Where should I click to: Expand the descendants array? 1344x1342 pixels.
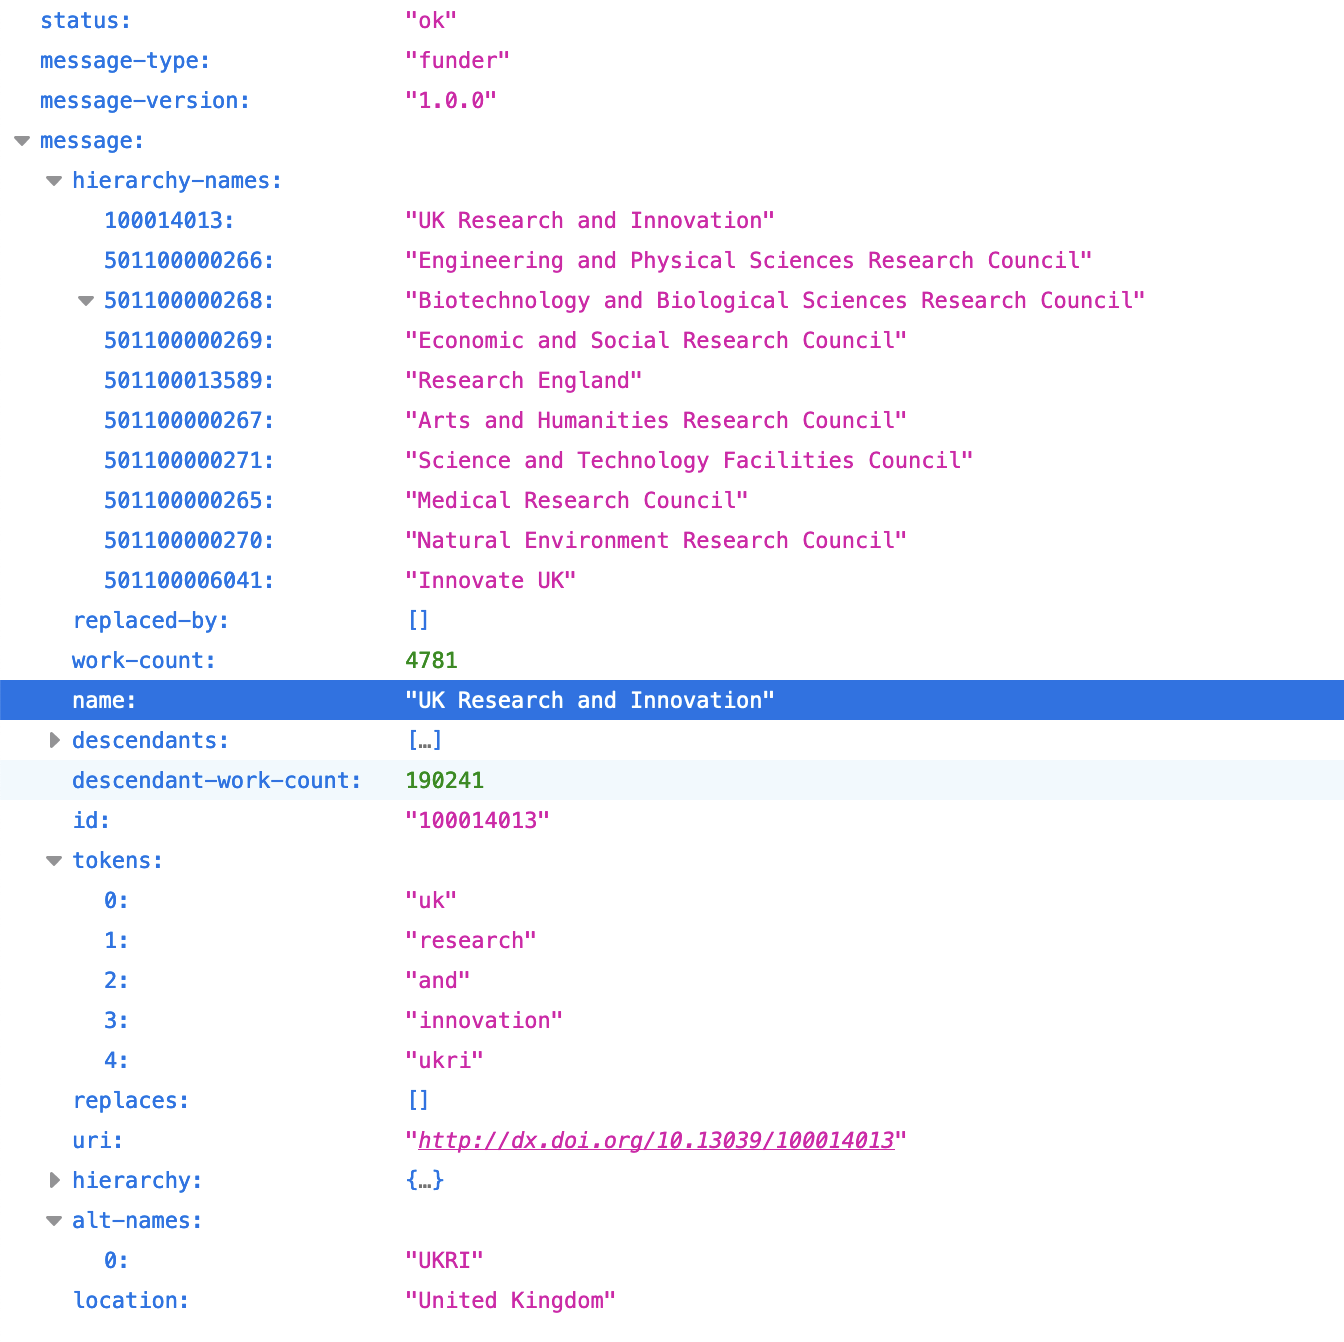click(x=54, y=741)
